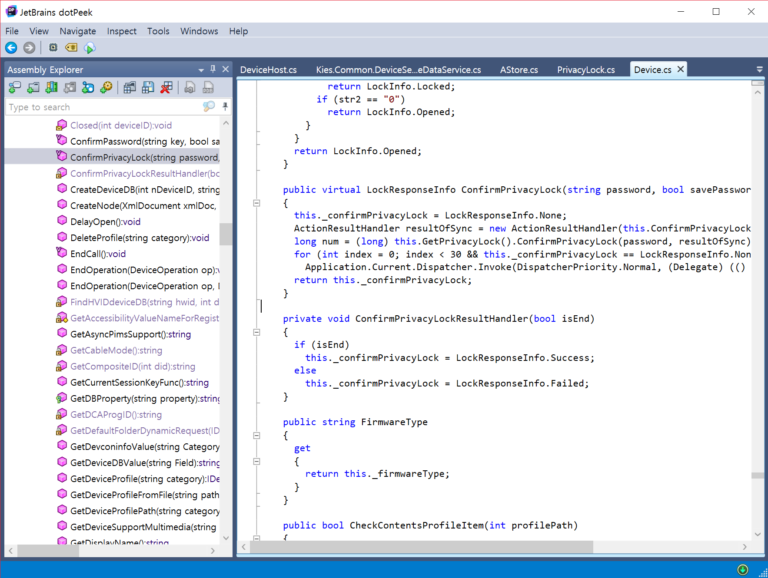Click the wrench icon in Assembly Explorer toolbar
This screenshot has height=578, width=768.
click(105, 88)
